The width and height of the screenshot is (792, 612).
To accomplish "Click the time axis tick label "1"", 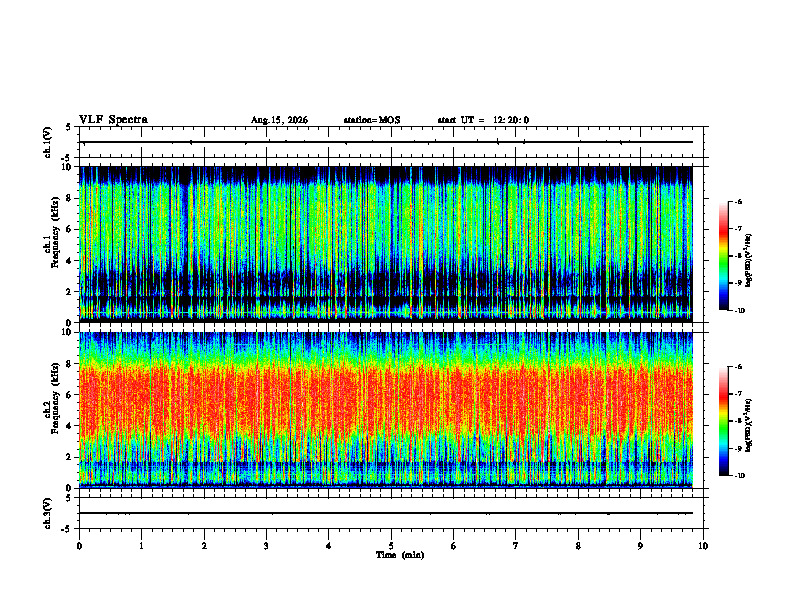I will click(x=141, y=546).
